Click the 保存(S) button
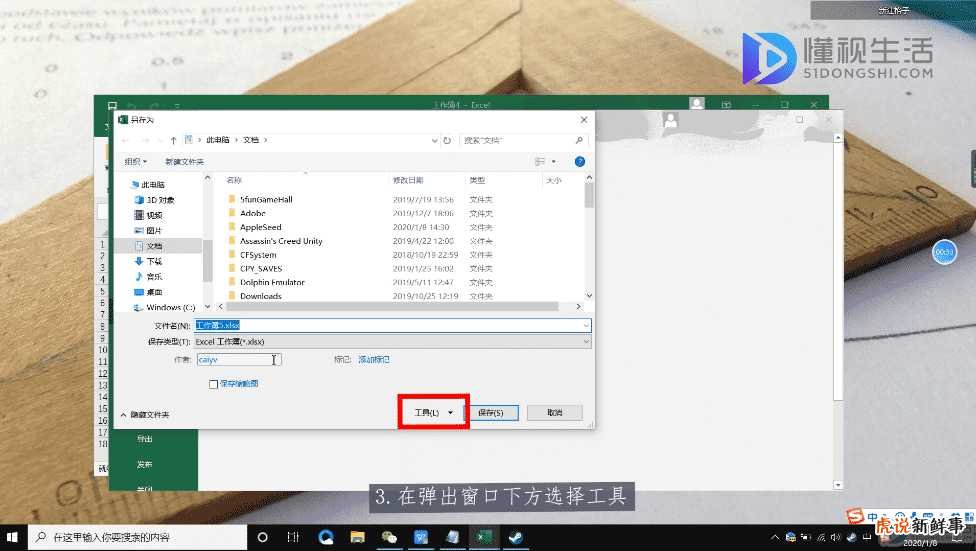Image resolution: width=976 pixels, height=551 pixels. coord(491,413)
